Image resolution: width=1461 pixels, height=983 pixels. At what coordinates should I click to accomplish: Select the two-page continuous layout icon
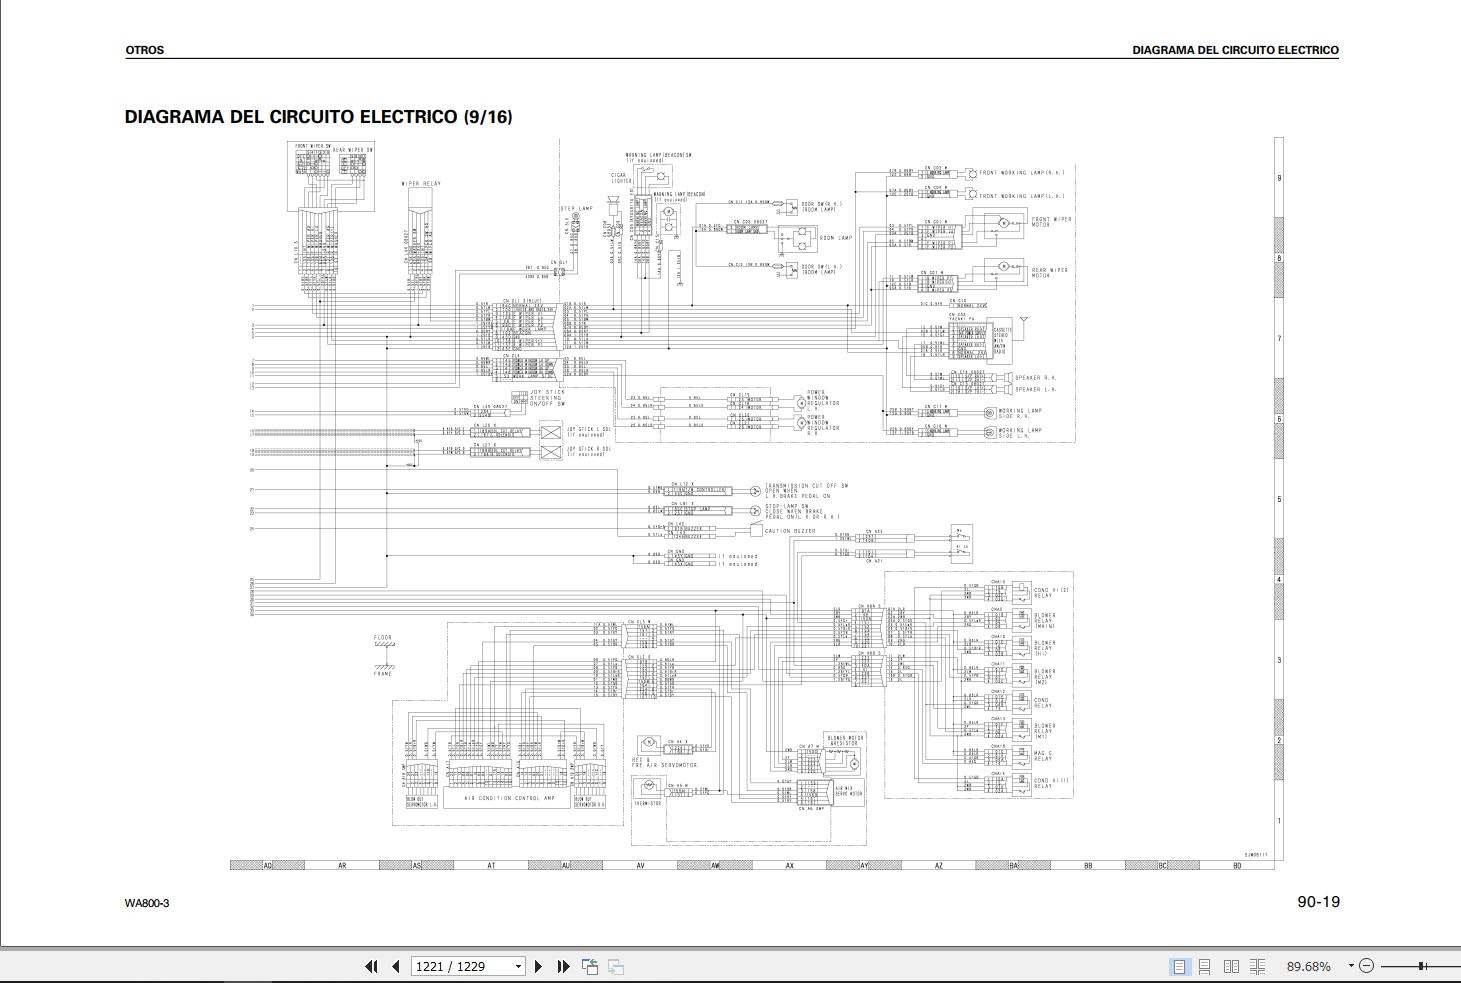click(x=1257, y=966)
